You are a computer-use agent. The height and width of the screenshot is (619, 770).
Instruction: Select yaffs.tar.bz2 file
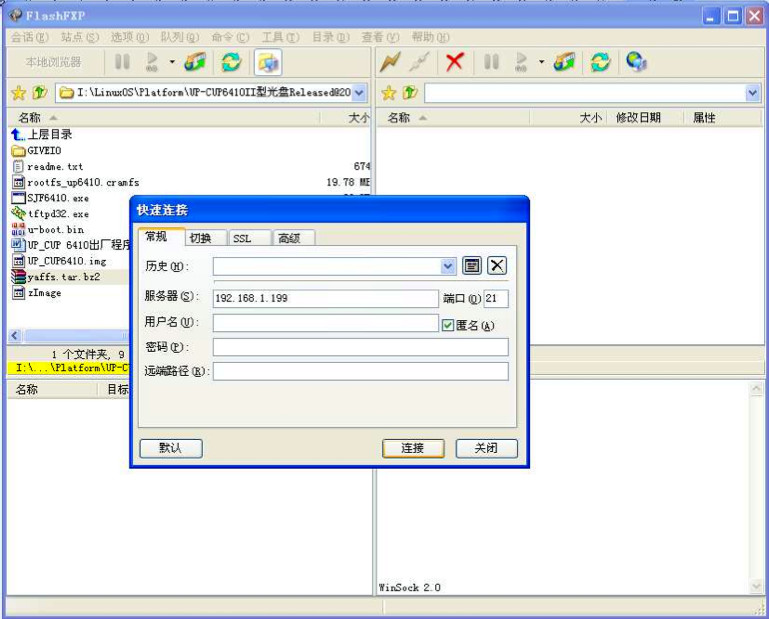(56, 277)
